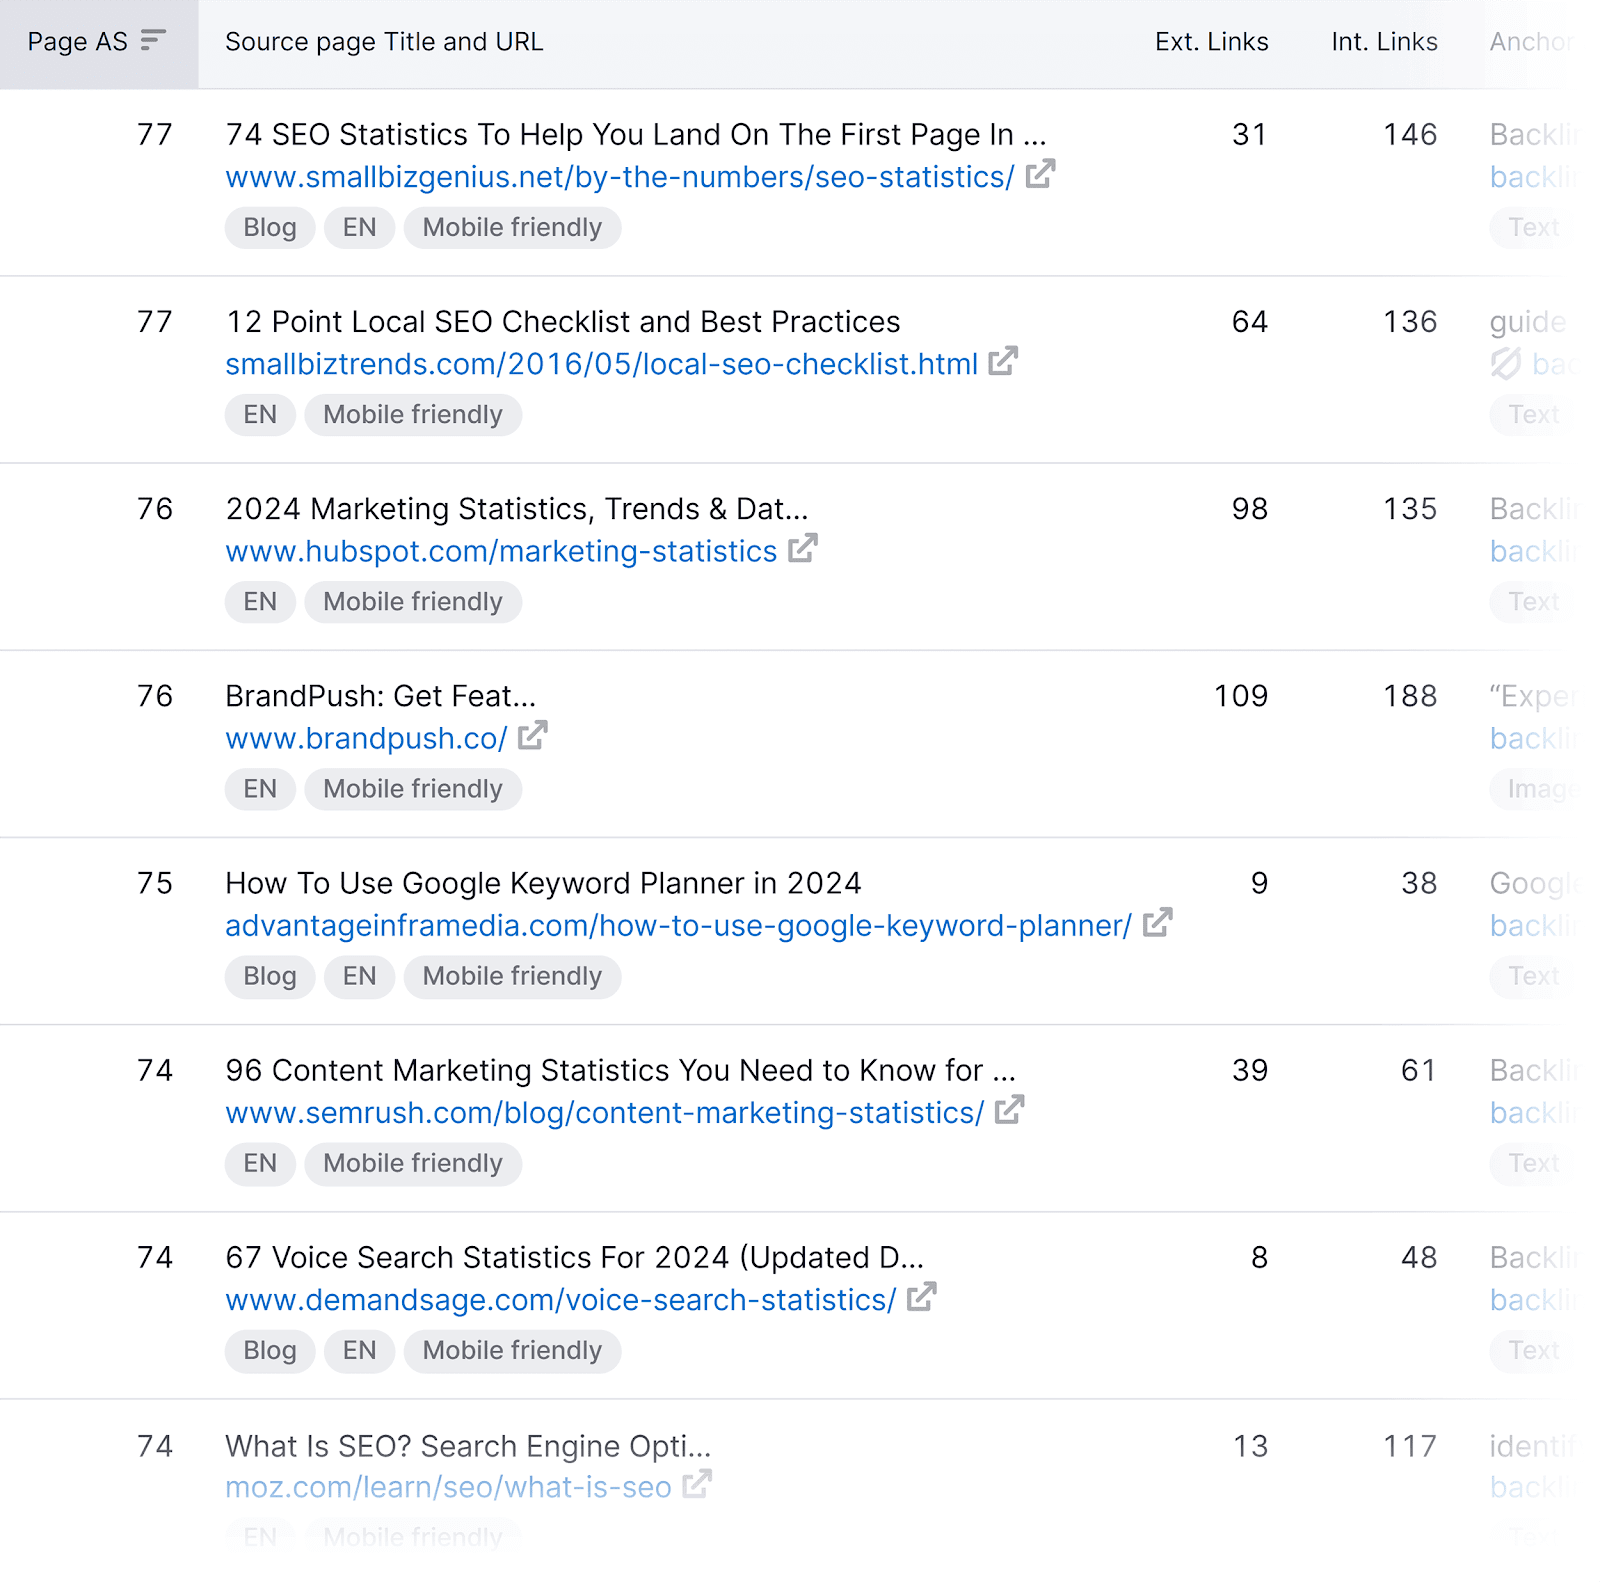
Task: Click Int. Links value 188 in brandpush row
Action: (1410, 696)
